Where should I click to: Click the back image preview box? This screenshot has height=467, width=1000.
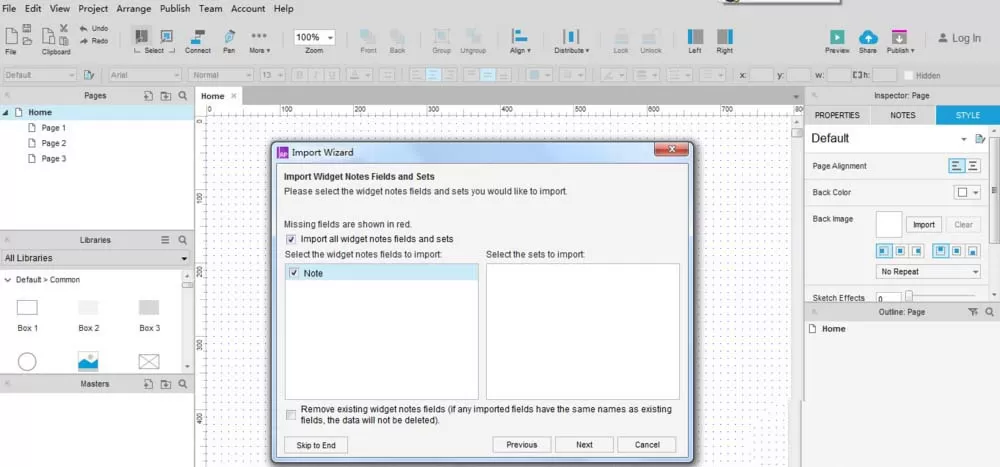pos(889,225)
